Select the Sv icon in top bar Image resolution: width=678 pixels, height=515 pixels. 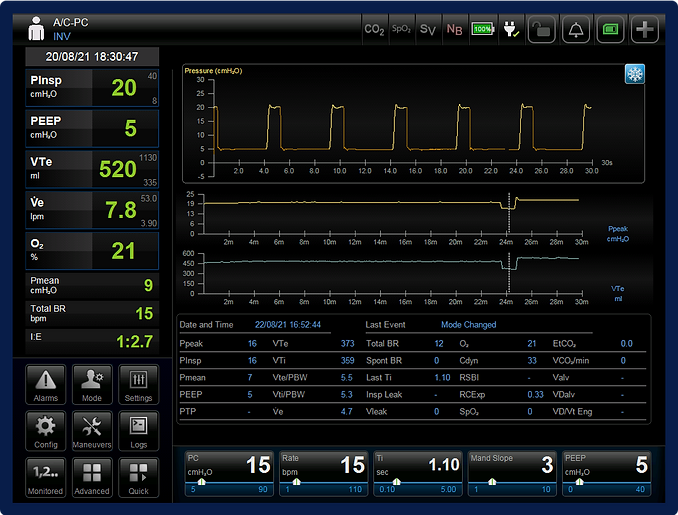click(x=428, y=29)
